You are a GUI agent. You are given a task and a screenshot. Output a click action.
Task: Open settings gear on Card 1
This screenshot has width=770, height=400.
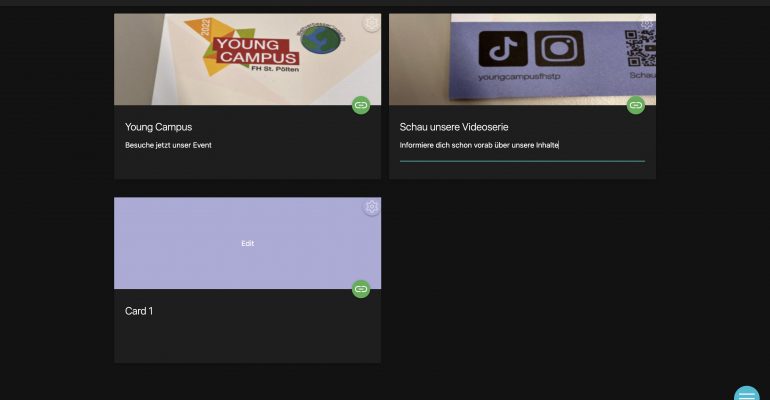click(x=371, y=207)
